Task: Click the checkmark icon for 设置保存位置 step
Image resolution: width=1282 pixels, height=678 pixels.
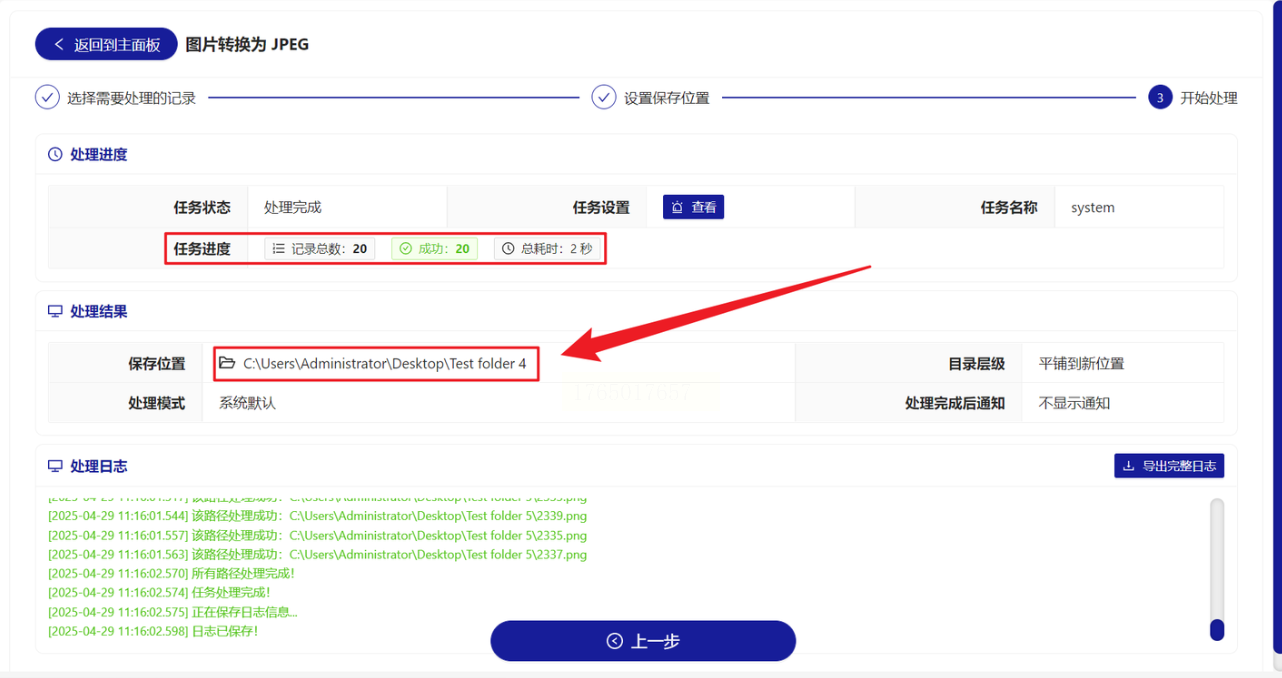Action: [603, 97]
